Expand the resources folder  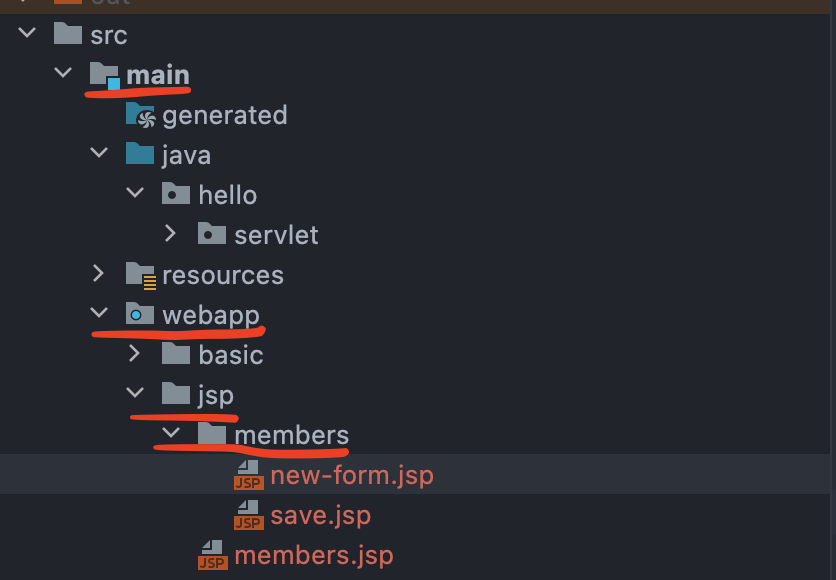[99, 274]
